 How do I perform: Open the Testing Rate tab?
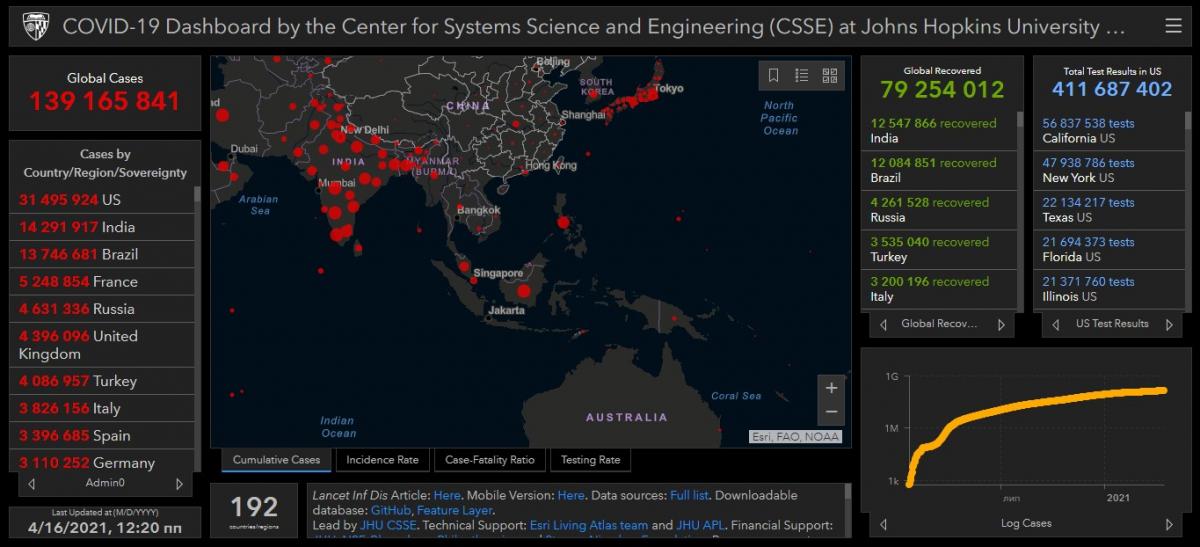pos(590,460)
